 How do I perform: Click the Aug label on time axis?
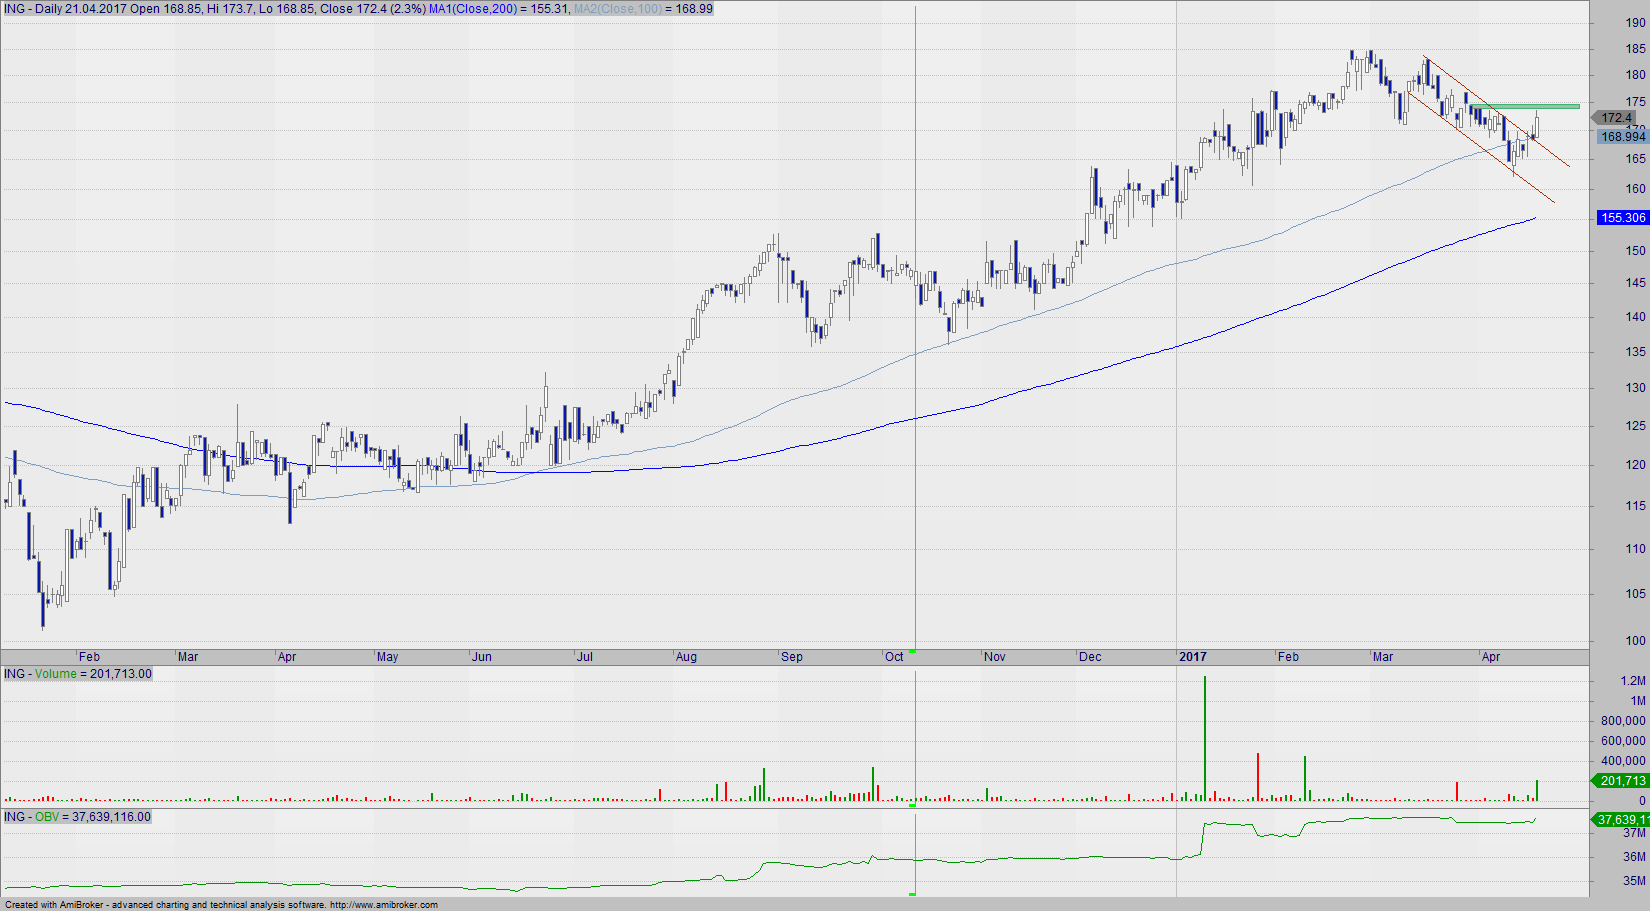(x=686, y=657)
